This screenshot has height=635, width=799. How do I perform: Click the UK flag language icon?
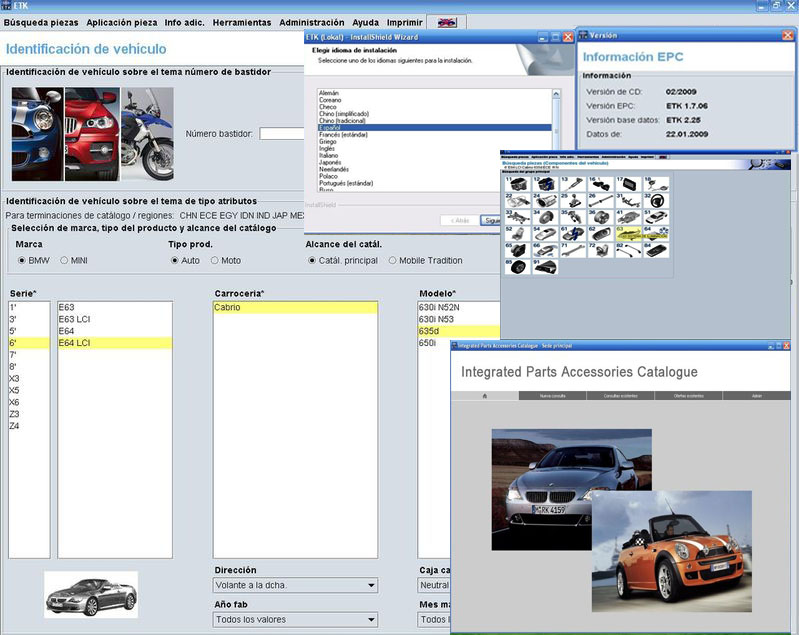[447, 22]
